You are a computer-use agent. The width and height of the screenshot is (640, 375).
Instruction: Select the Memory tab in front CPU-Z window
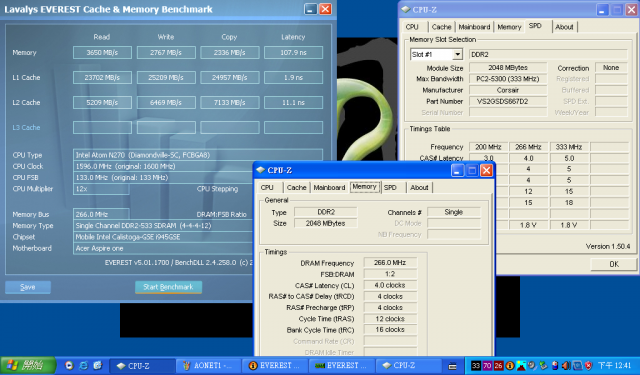[364, 186]
